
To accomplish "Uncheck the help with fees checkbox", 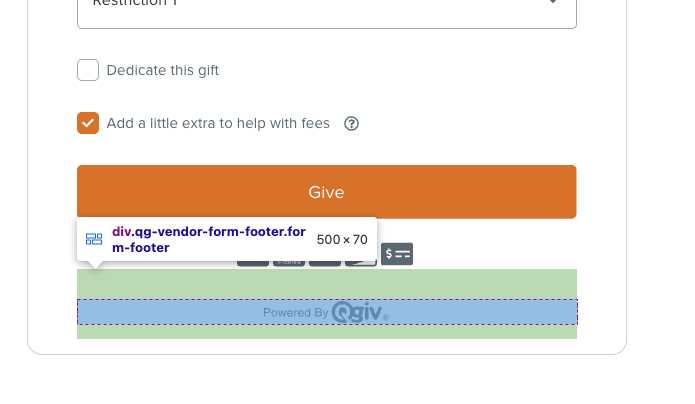I will click(x=88, y=123).
